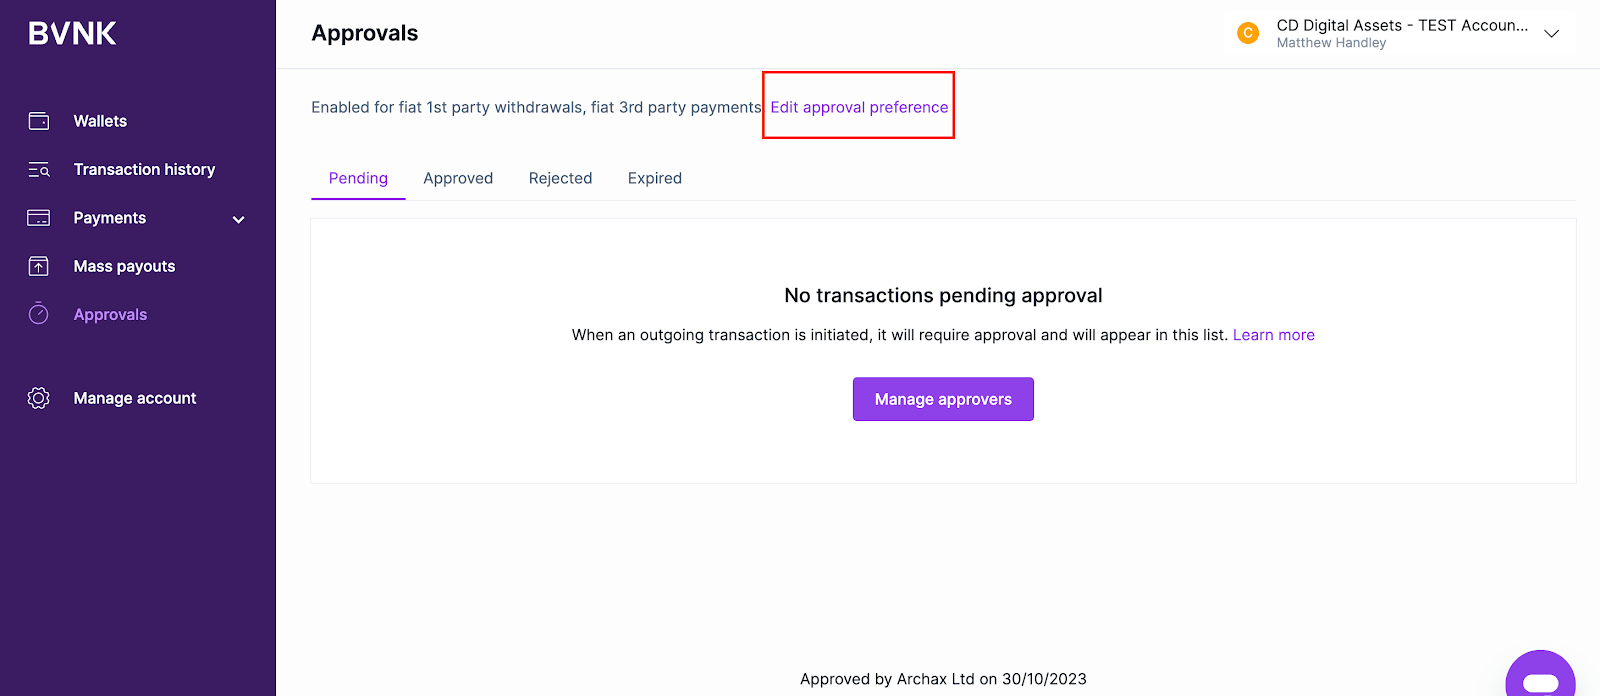Open Manage account via the gear icon
1600x696 pixels.
38,397
